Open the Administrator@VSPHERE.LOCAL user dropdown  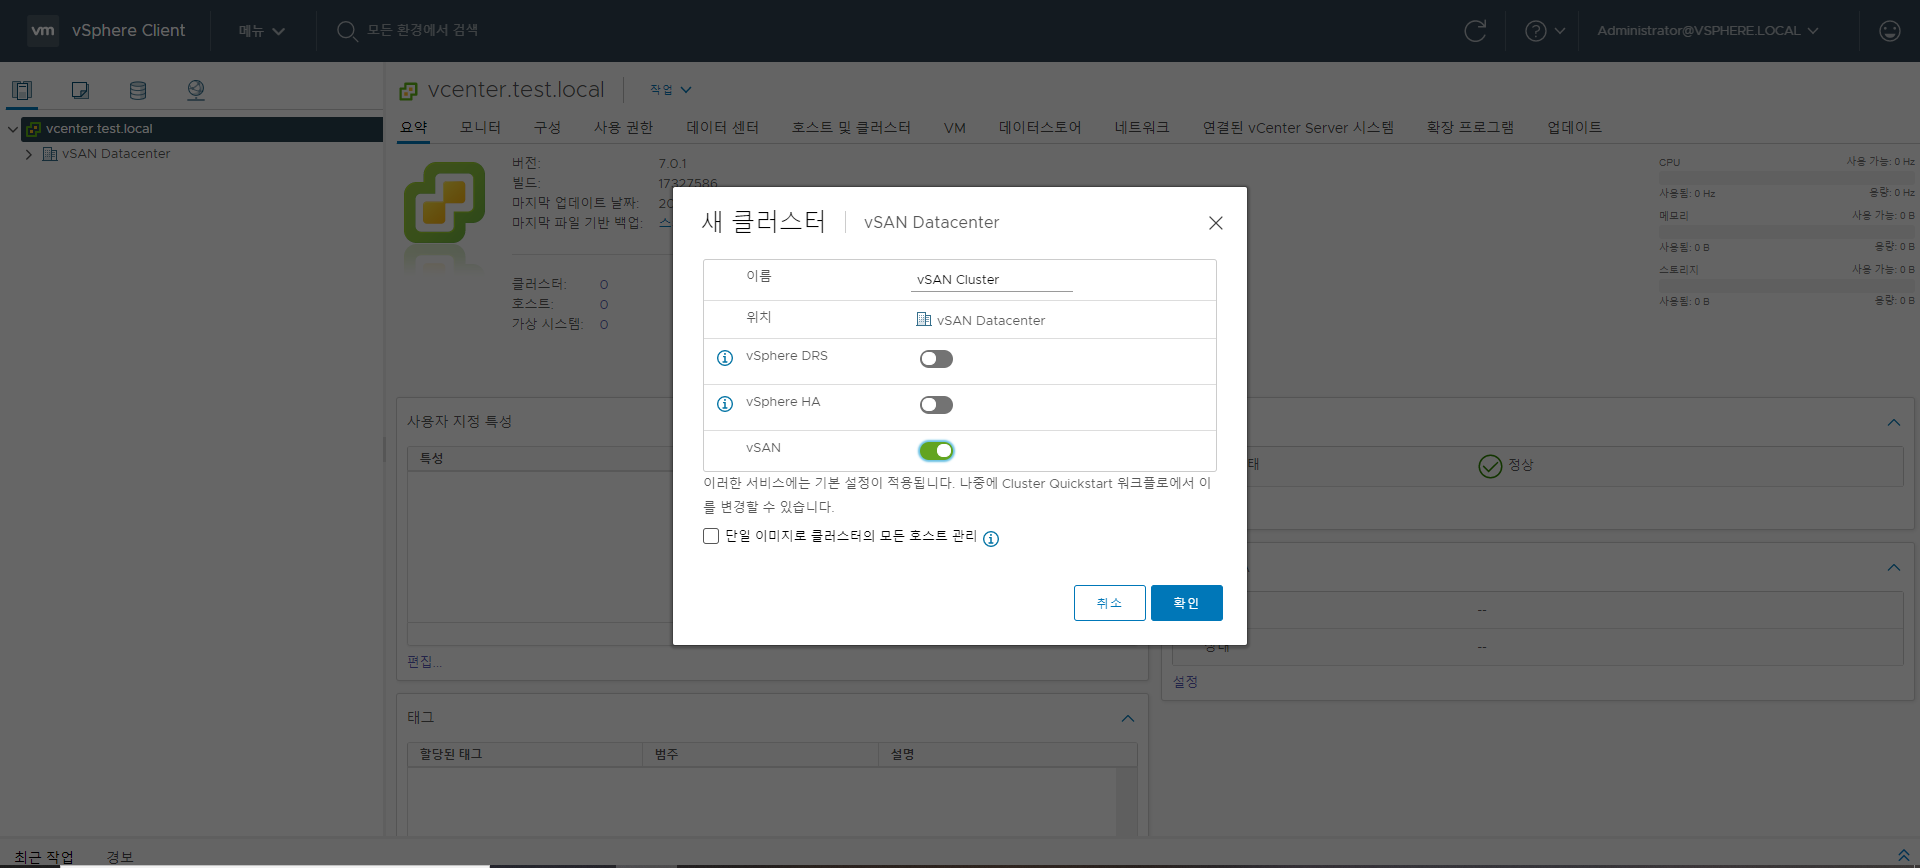pos(1708,31)
